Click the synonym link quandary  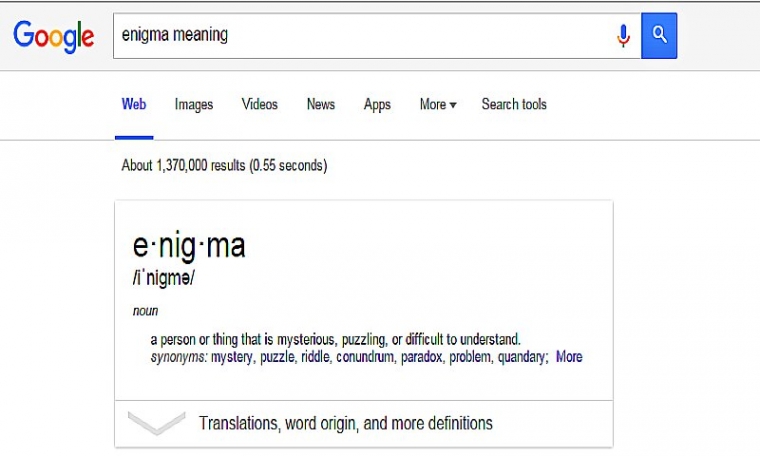tap(522, 357)
